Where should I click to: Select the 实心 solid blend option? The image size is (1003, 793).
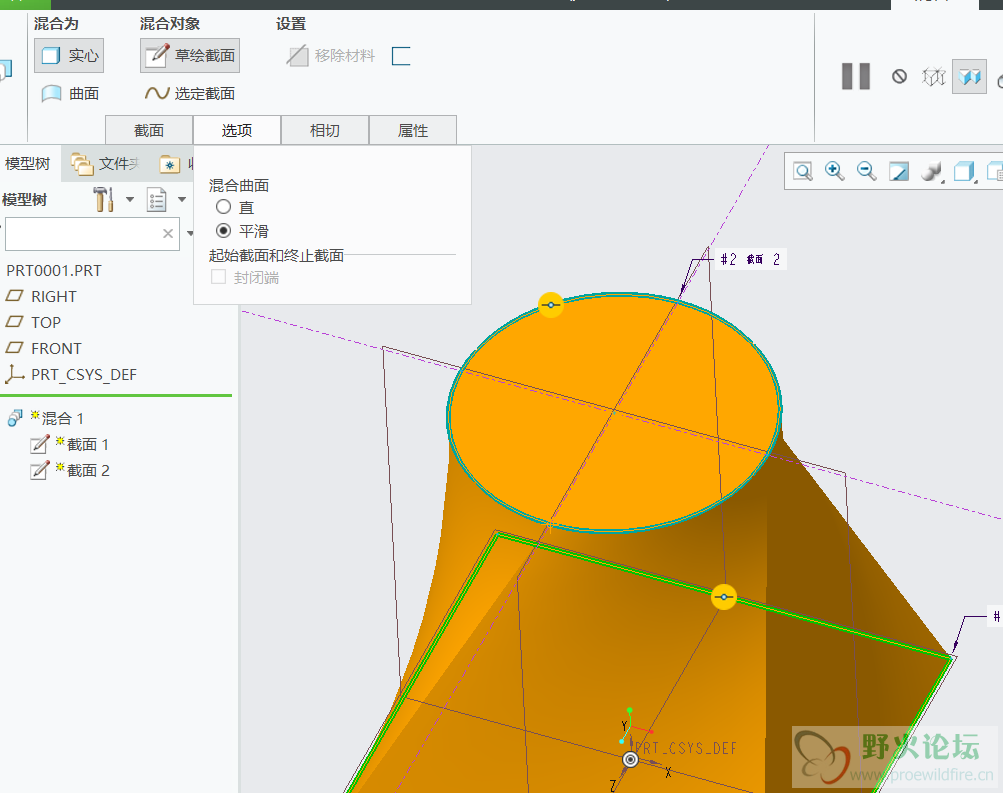click(69, 56)
